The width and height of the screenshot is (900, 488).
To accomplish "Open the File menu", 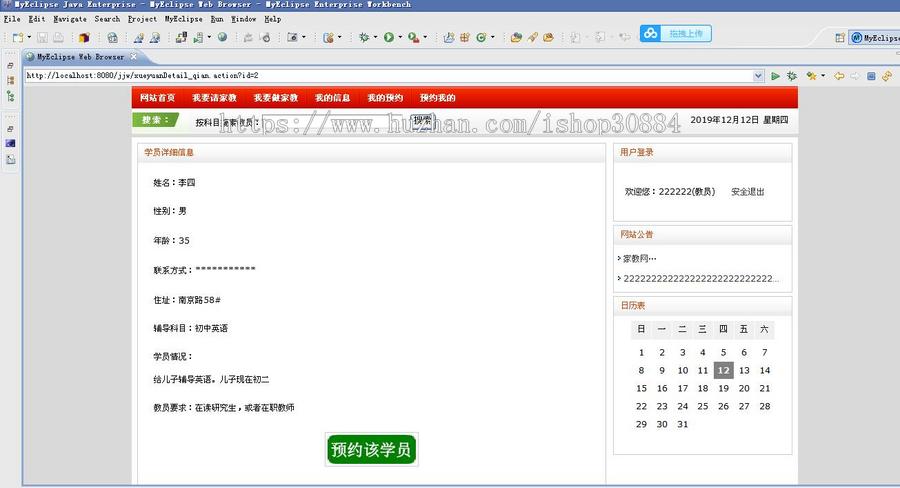I will point(12,19).
